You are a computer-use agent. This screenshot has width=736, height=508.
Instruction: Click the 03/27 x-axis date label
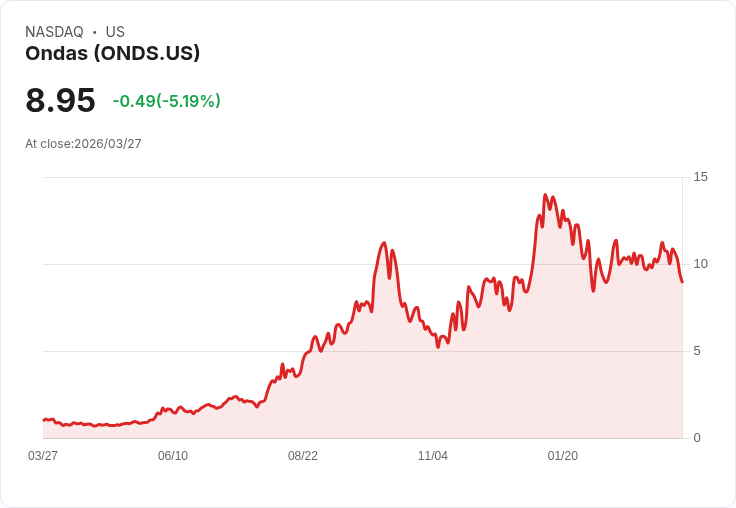pyautogui.click(x=43, y=456)
